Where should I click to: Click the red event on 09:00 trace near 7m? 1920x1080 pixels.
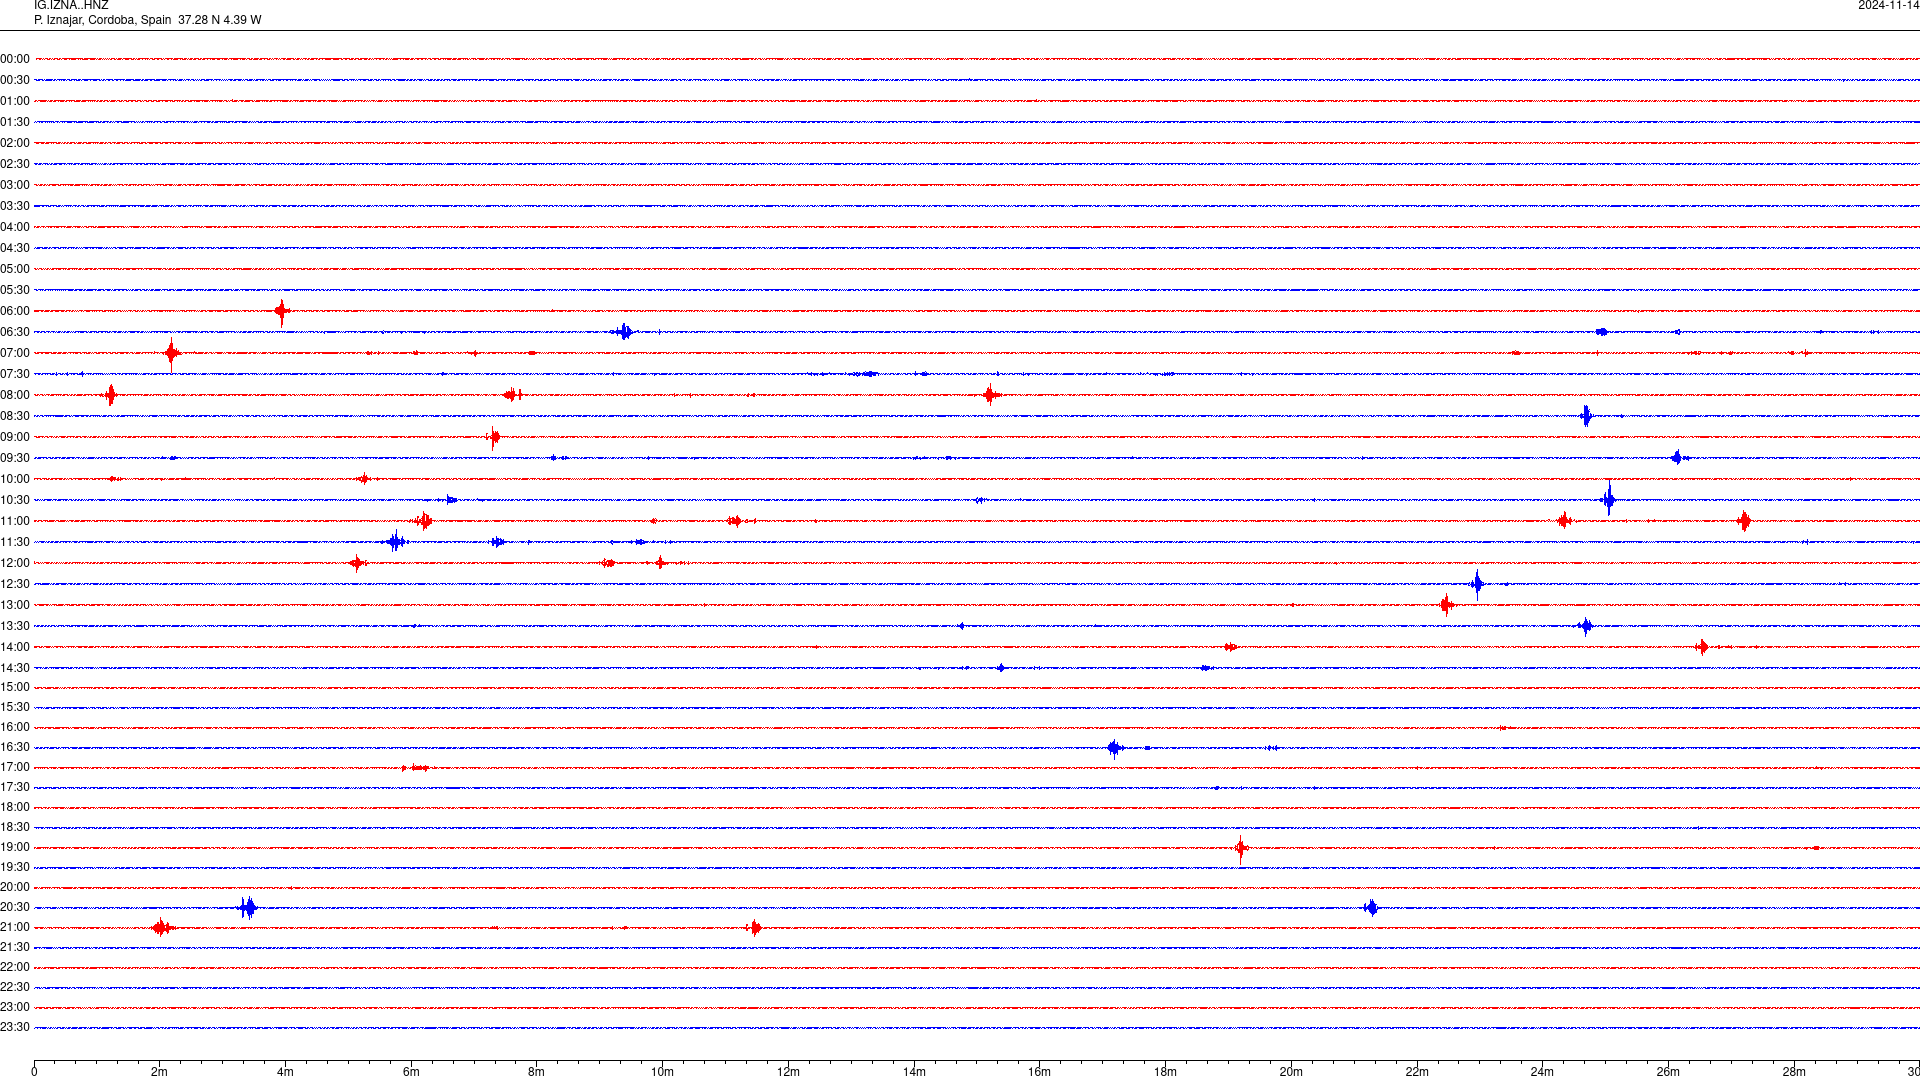tap(493, 437)
